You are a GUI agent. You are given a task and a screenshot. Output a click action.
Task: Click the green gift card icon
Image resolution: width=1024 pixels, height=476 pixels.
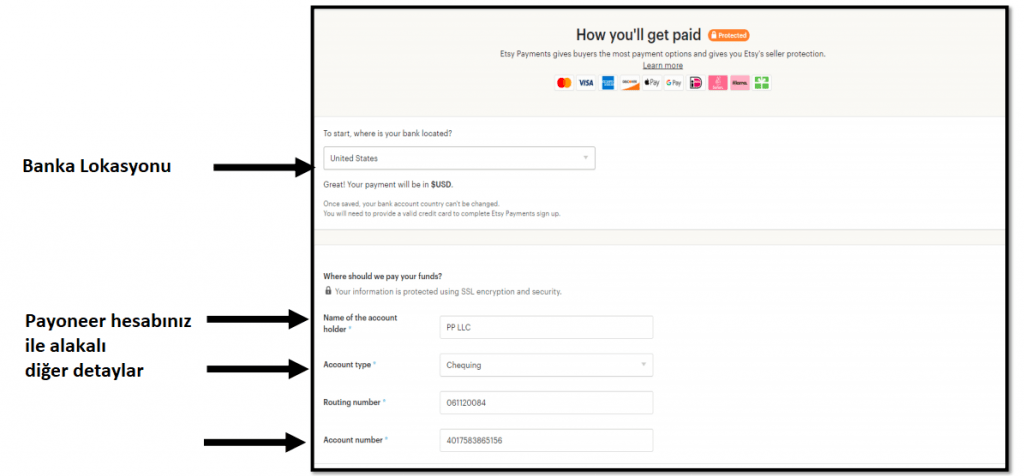point(761,83)
